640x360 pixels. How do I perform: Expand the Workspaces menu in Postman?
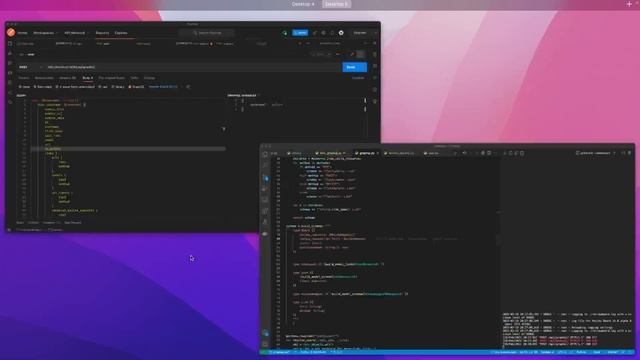(x=45, y=33)
